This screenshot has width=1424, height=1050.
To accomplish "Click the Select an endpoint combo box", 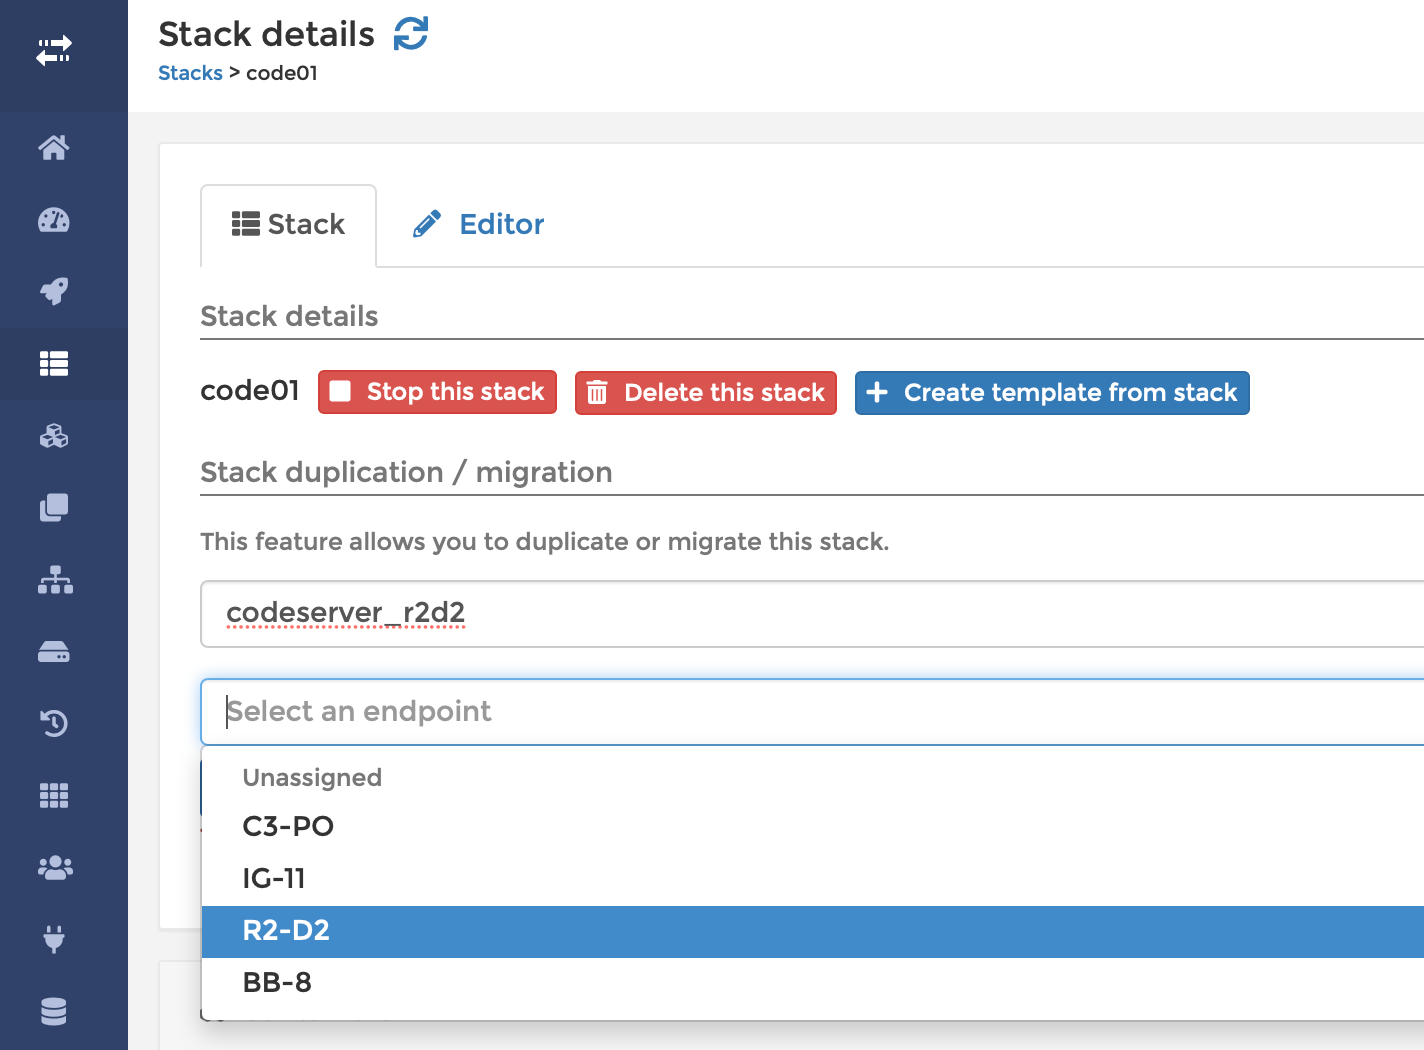I will pos(812,712).
